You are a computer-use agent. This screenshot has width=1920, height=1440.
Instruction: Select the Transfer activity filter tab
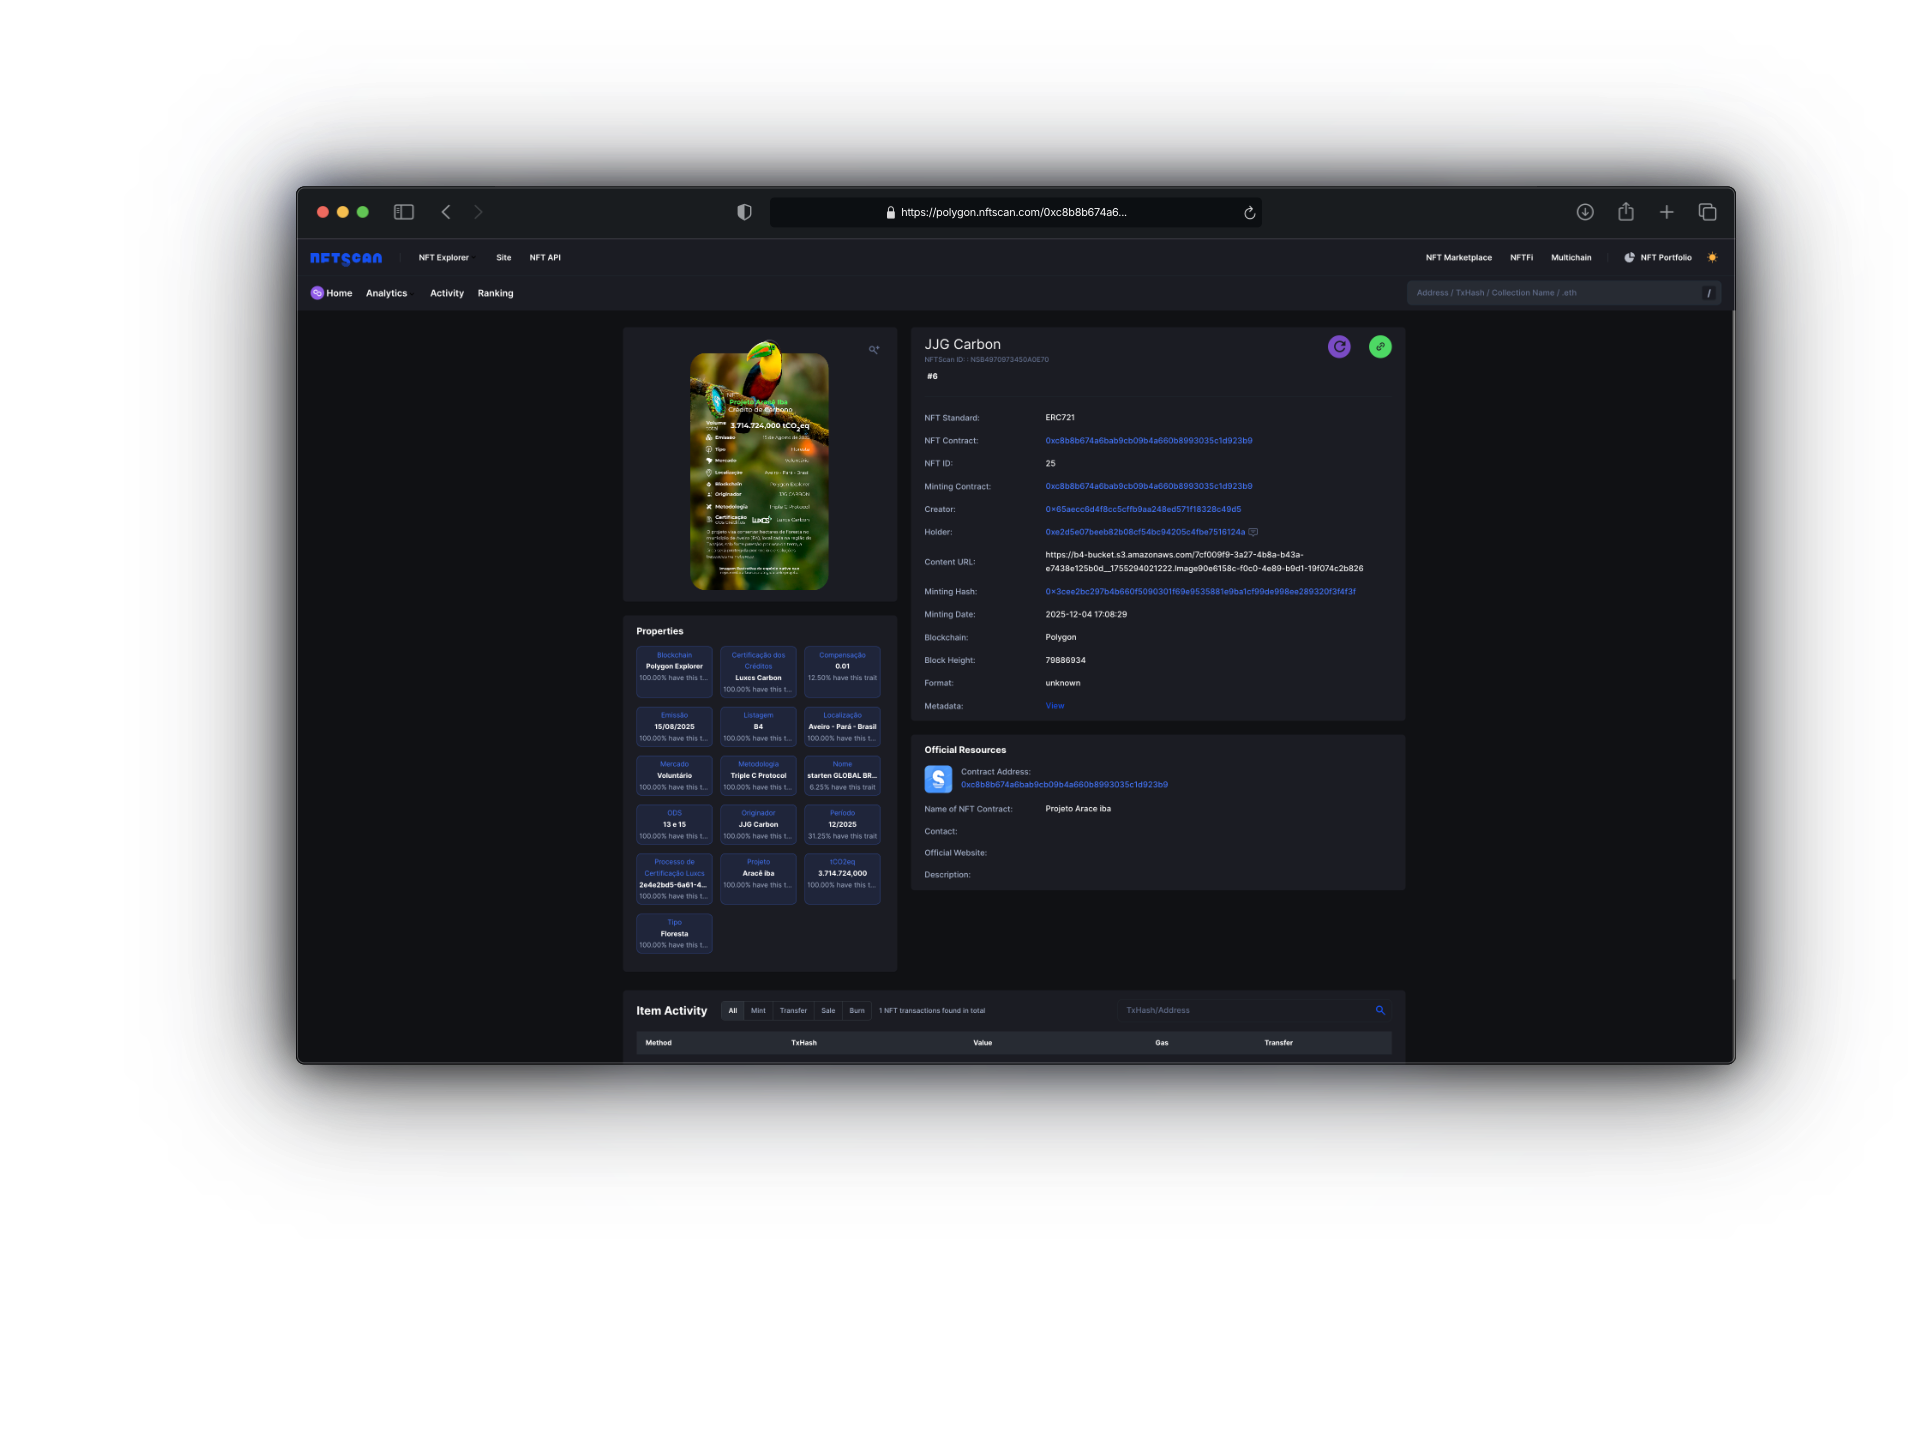coord(793,1011)
